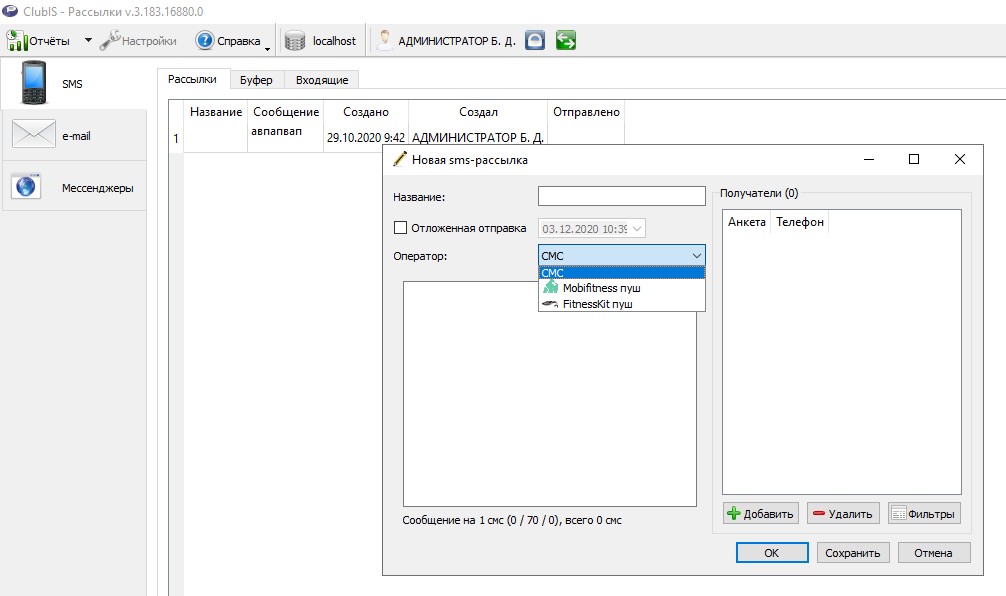Click the Название input field
The height and width of the screenshot is (596, 1006).
622,196
